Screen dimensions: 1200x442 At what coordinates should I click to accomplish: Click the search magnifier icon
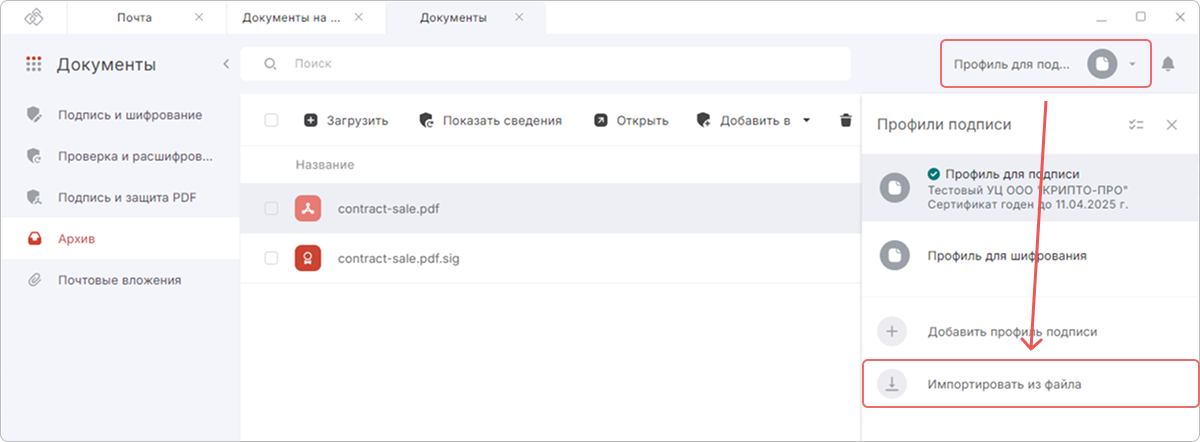tap(270, 64)
